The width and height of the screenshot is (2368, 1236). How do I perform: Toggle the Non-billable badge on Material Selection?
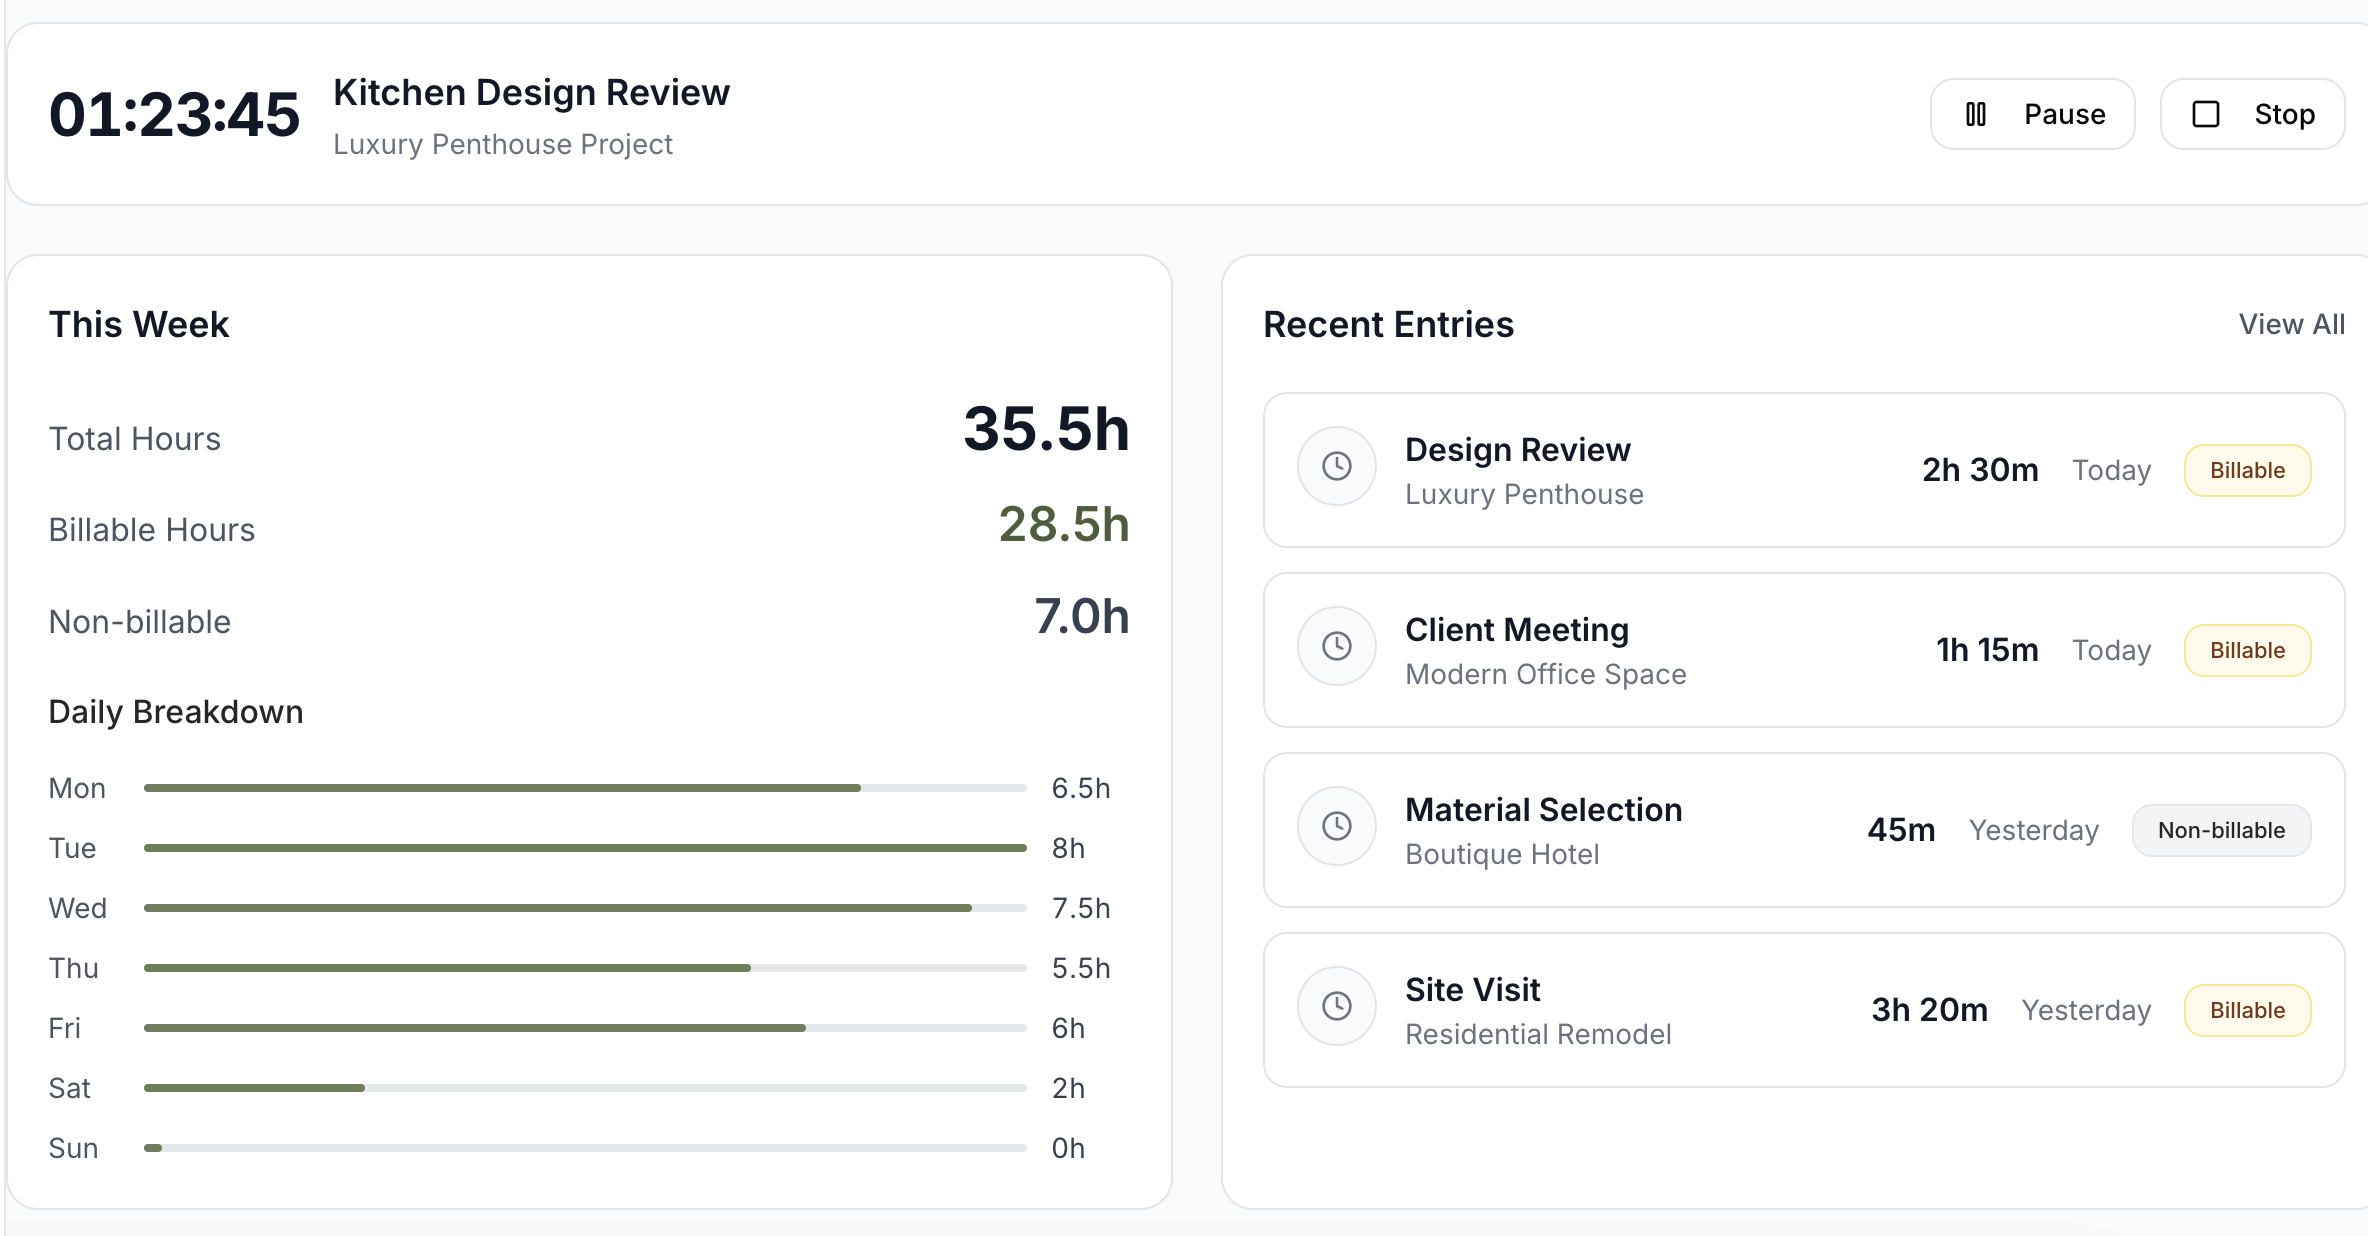pyautogui.click(x=2221, y=830)
